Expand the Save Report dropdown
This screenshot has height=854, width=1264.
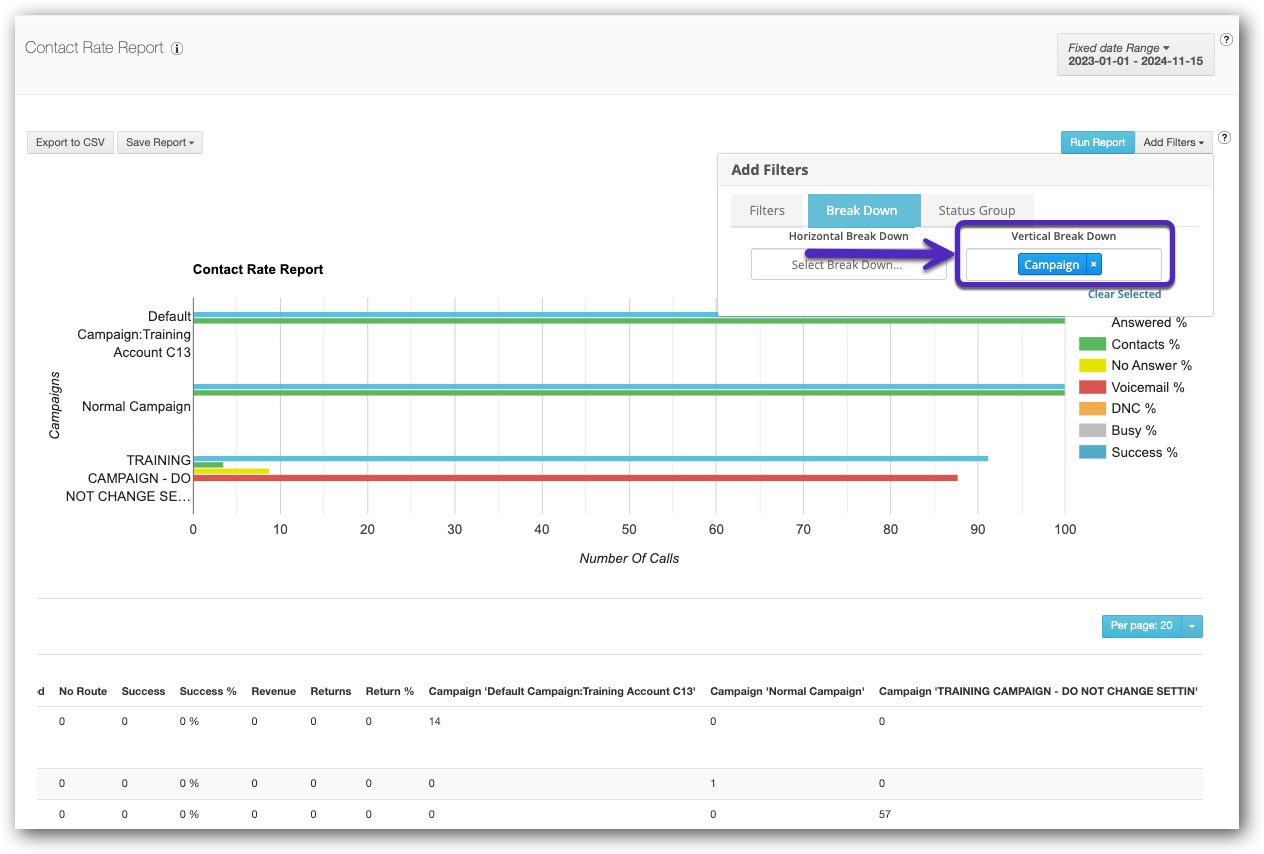point(160,142)
